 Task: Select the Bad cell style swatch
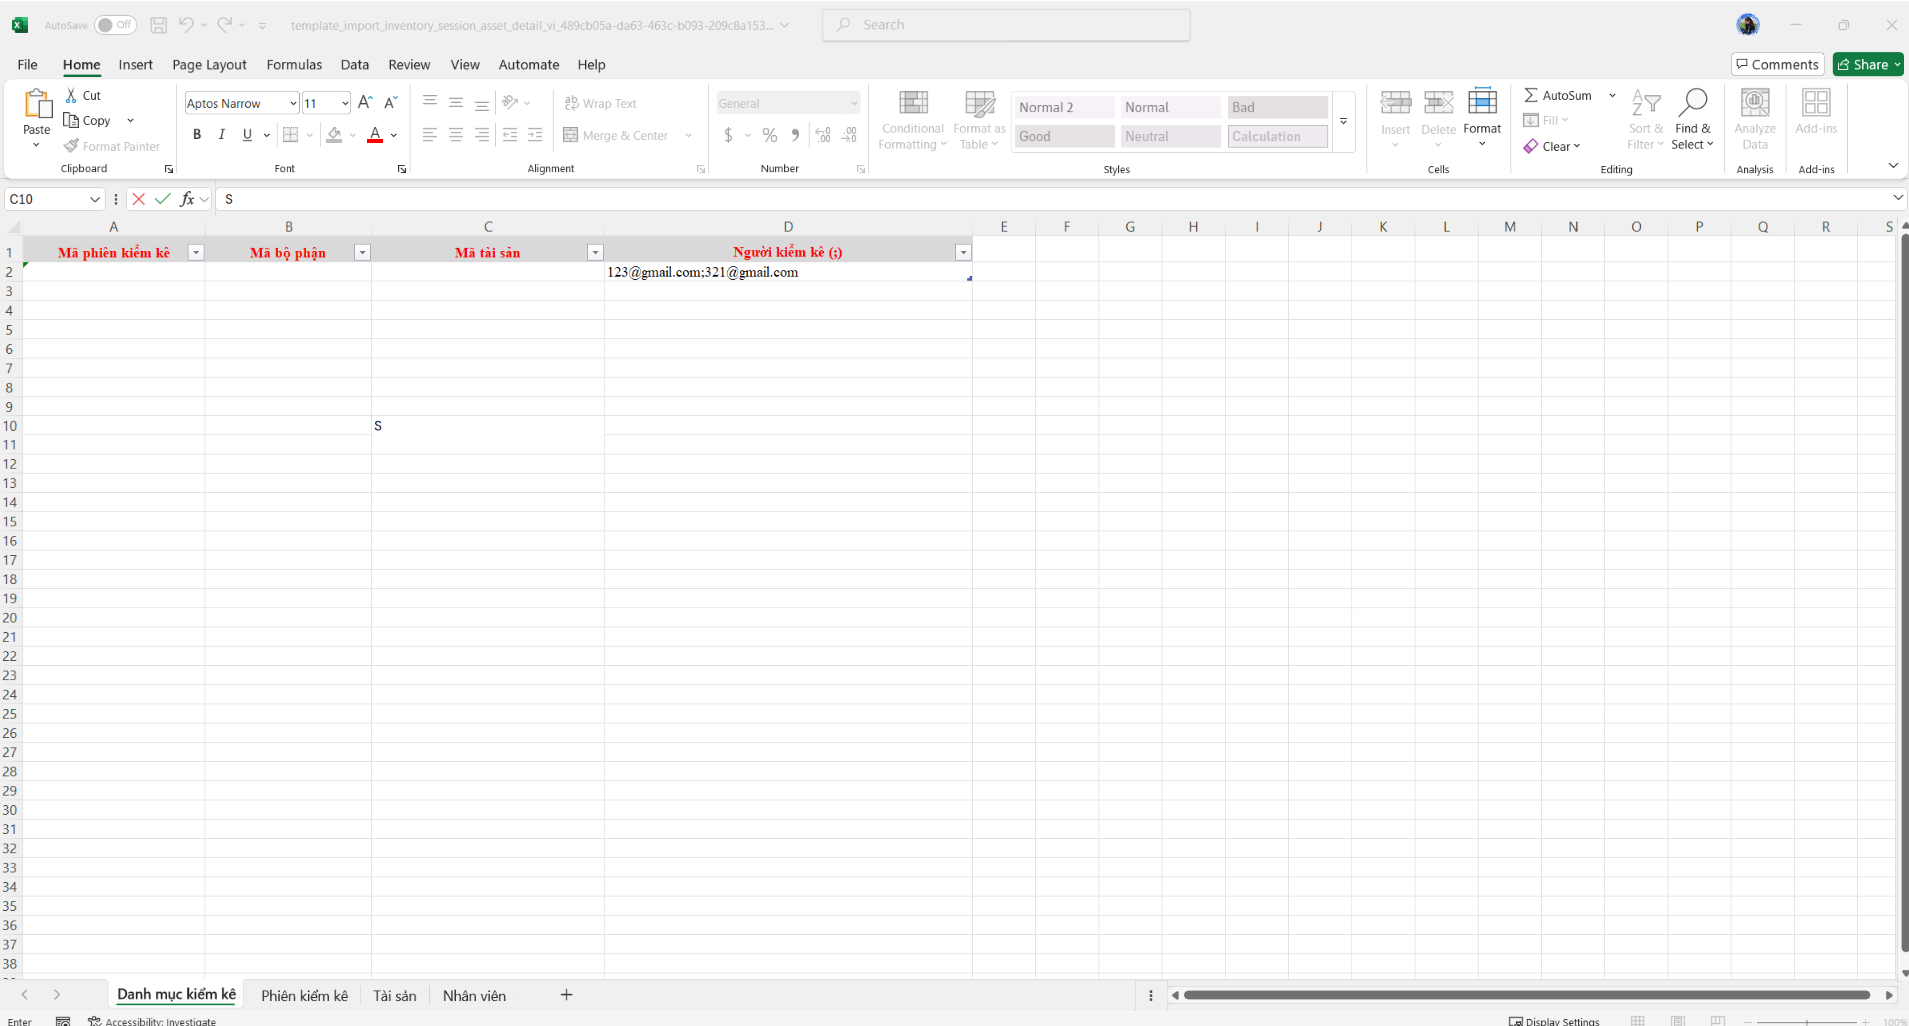tap(1277, 107)
